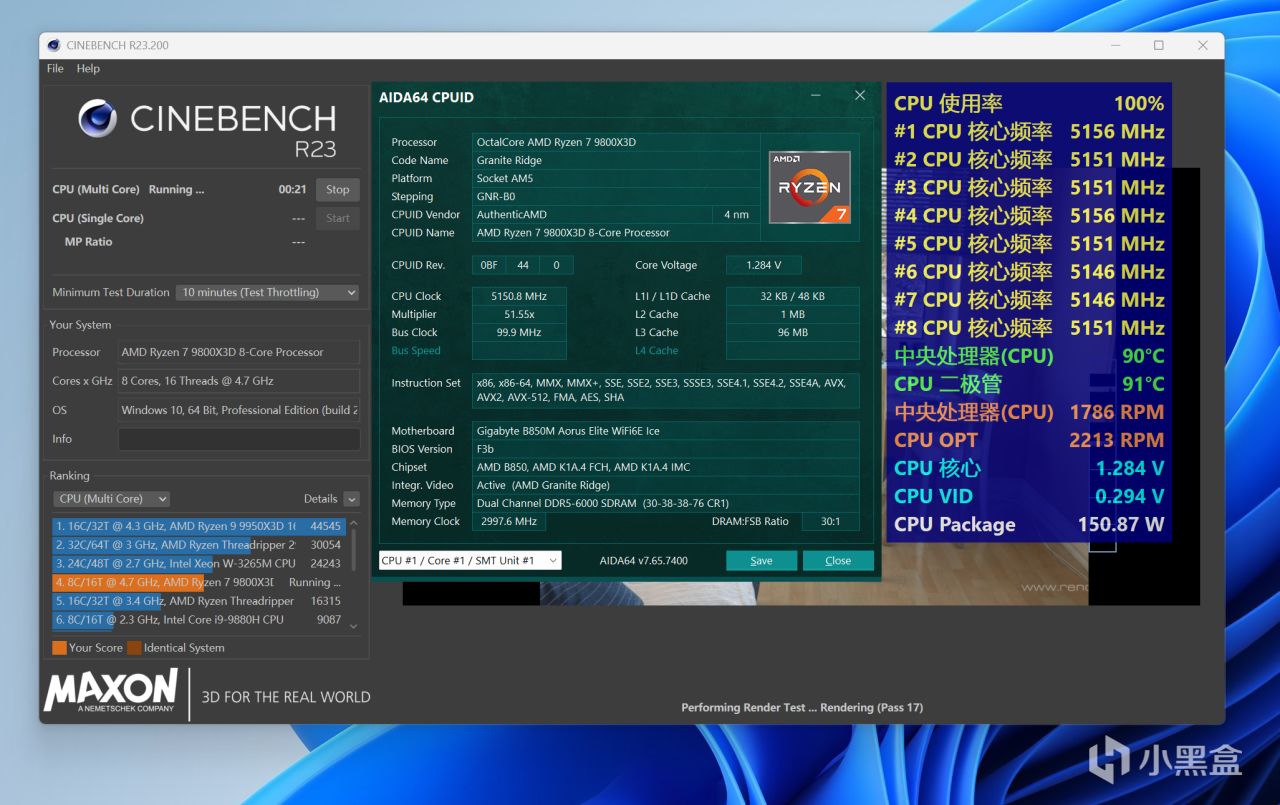This screenshot has width=1280, height=805.
Task: Click the Bus Speed link label
Action: pos(416,351)
